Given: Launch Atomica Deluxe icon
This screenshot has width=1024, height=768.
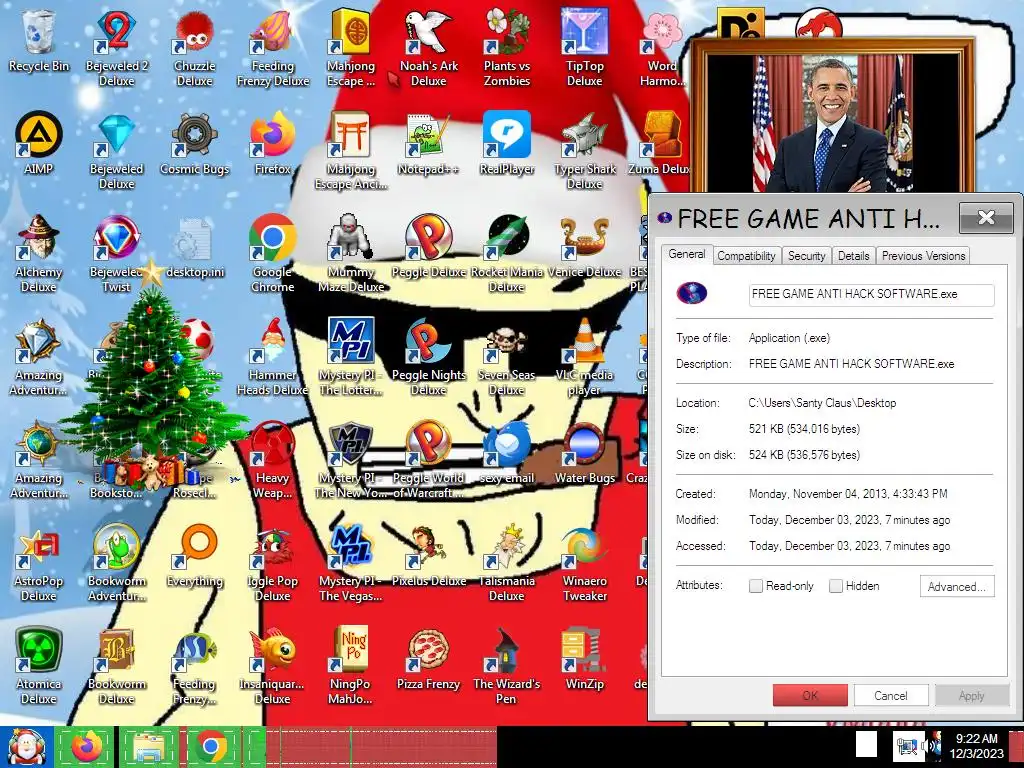Looking at the screenshot, I should tap(39, 666).
